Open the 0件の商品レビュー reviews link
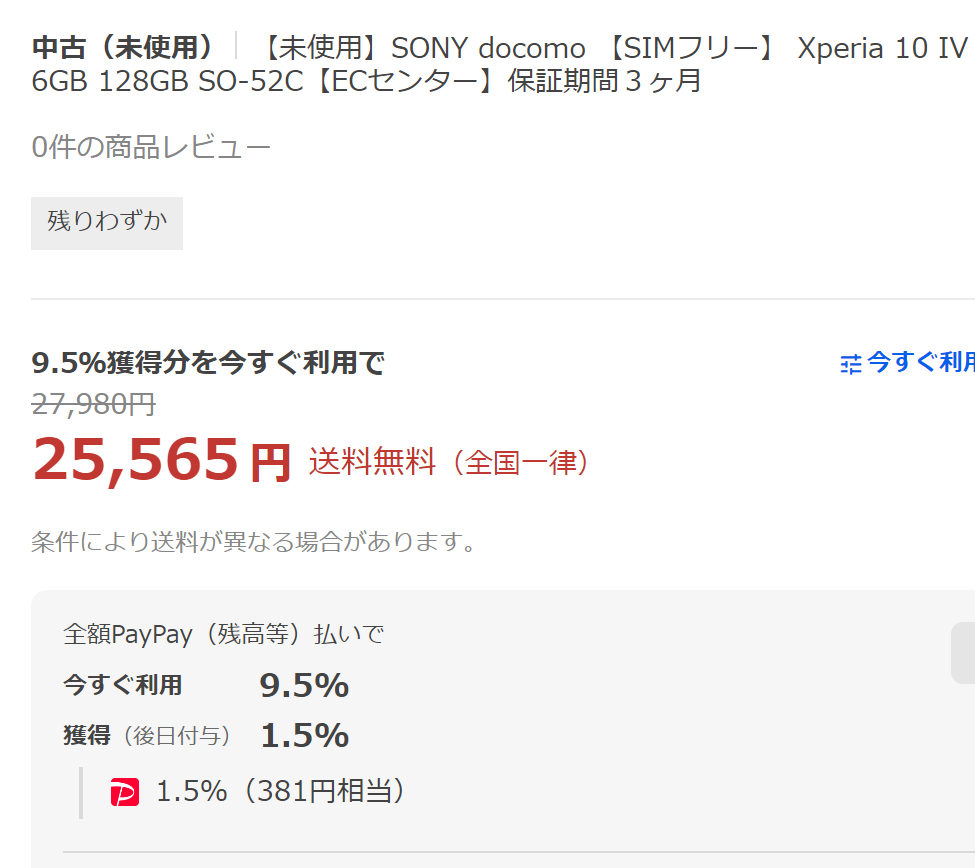This screenshot has height=868, width=975. click(151, 148)
